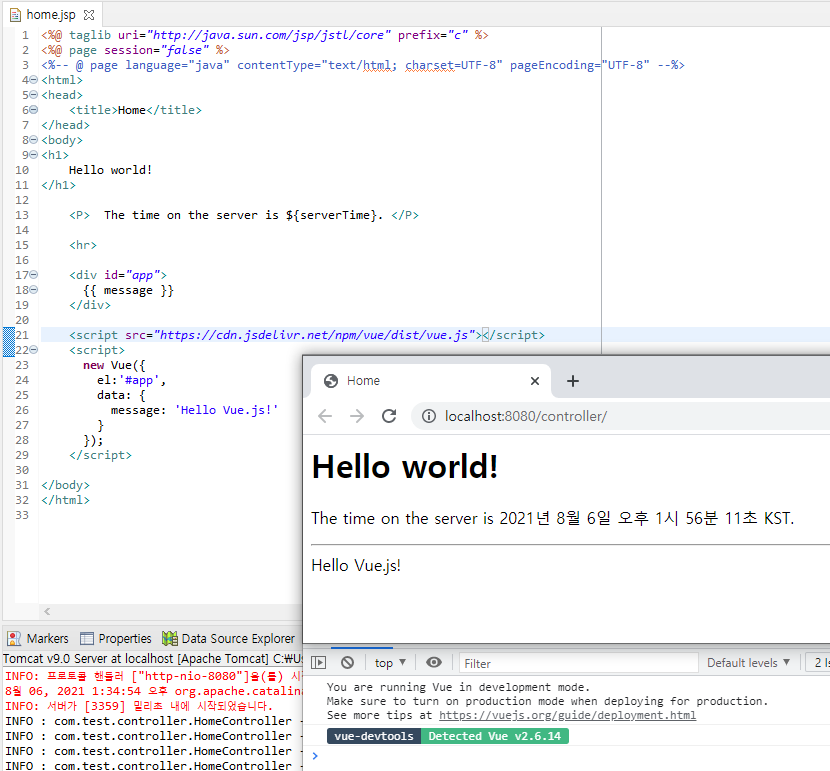Screen dimensions: 830x771
Task: Click the vue-devtools badge in console
Action: pos(374,736)
